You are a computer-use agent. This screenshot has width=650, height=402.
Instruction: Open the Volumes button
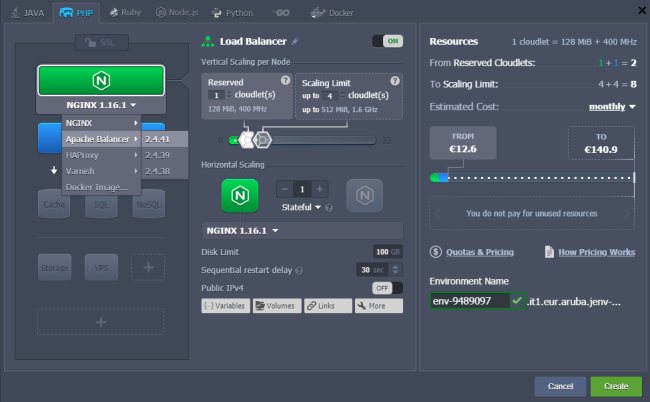point(277,306)
